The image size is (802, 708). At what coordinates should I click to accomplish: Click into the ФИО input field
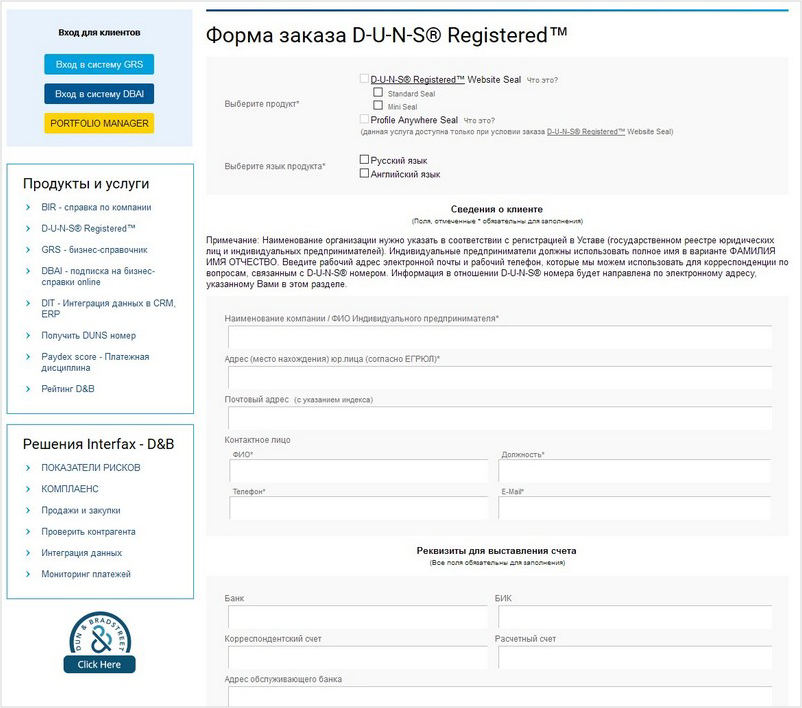(x=359, y=470)
